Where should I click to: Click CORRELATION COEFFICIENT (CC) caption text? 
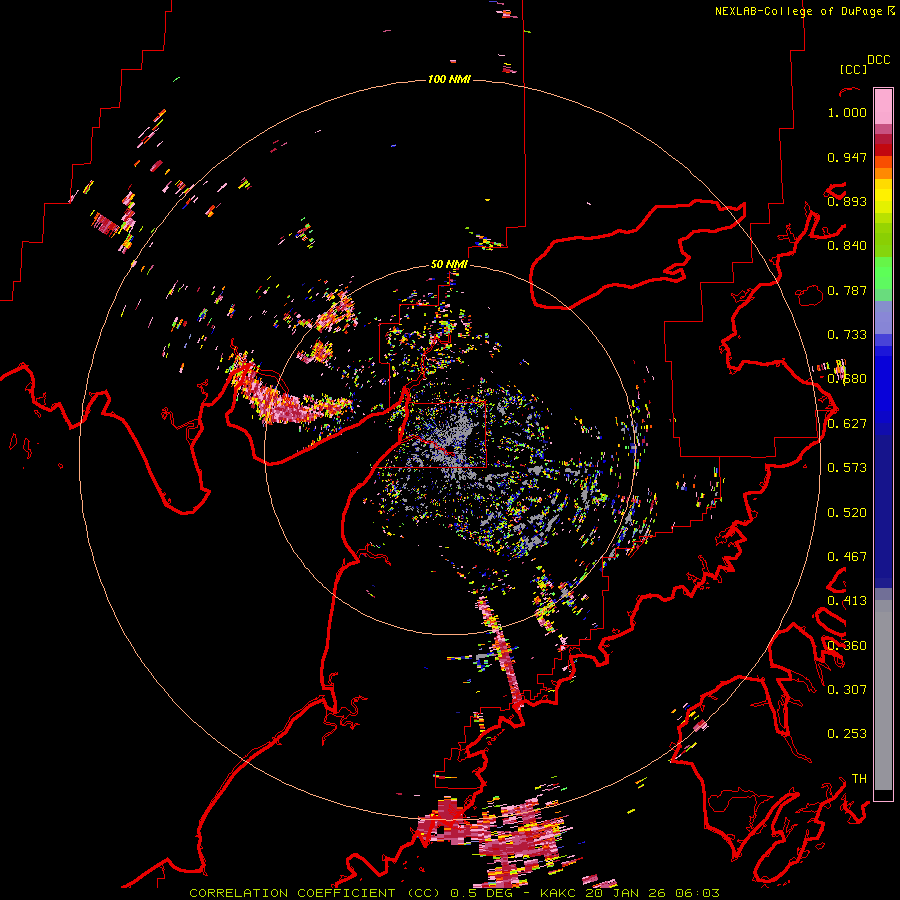point(315,893)
